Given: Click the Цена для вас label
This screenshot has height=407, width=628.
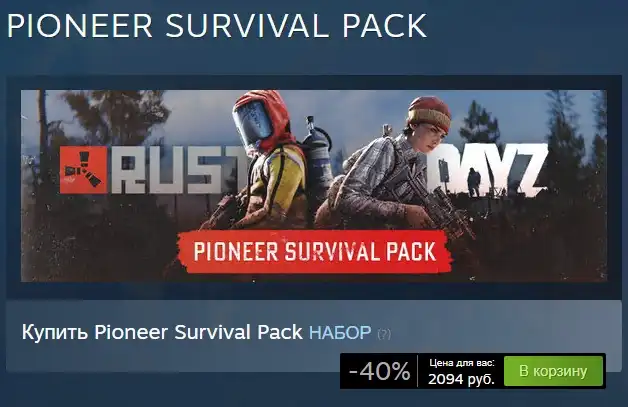Looking at the screenshot, I should tap(462, 363).
